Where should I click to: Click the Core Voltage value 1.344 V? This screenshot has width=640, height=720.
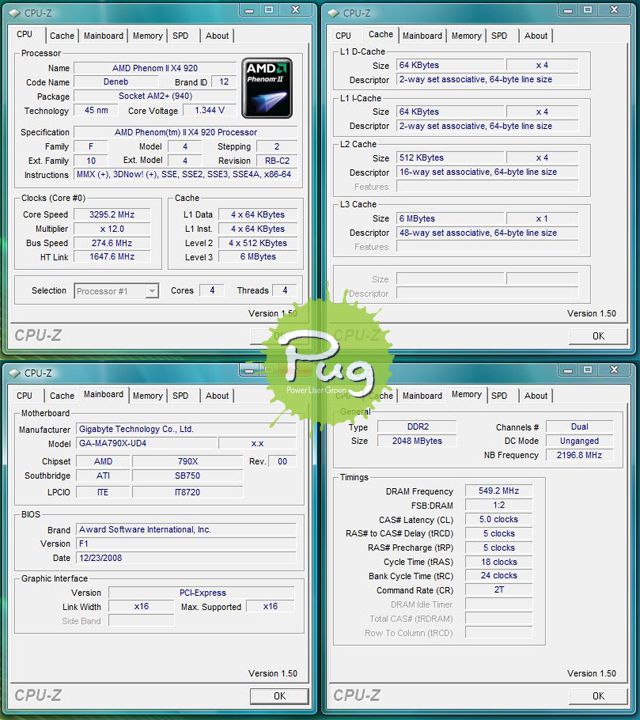coord(209,110)
